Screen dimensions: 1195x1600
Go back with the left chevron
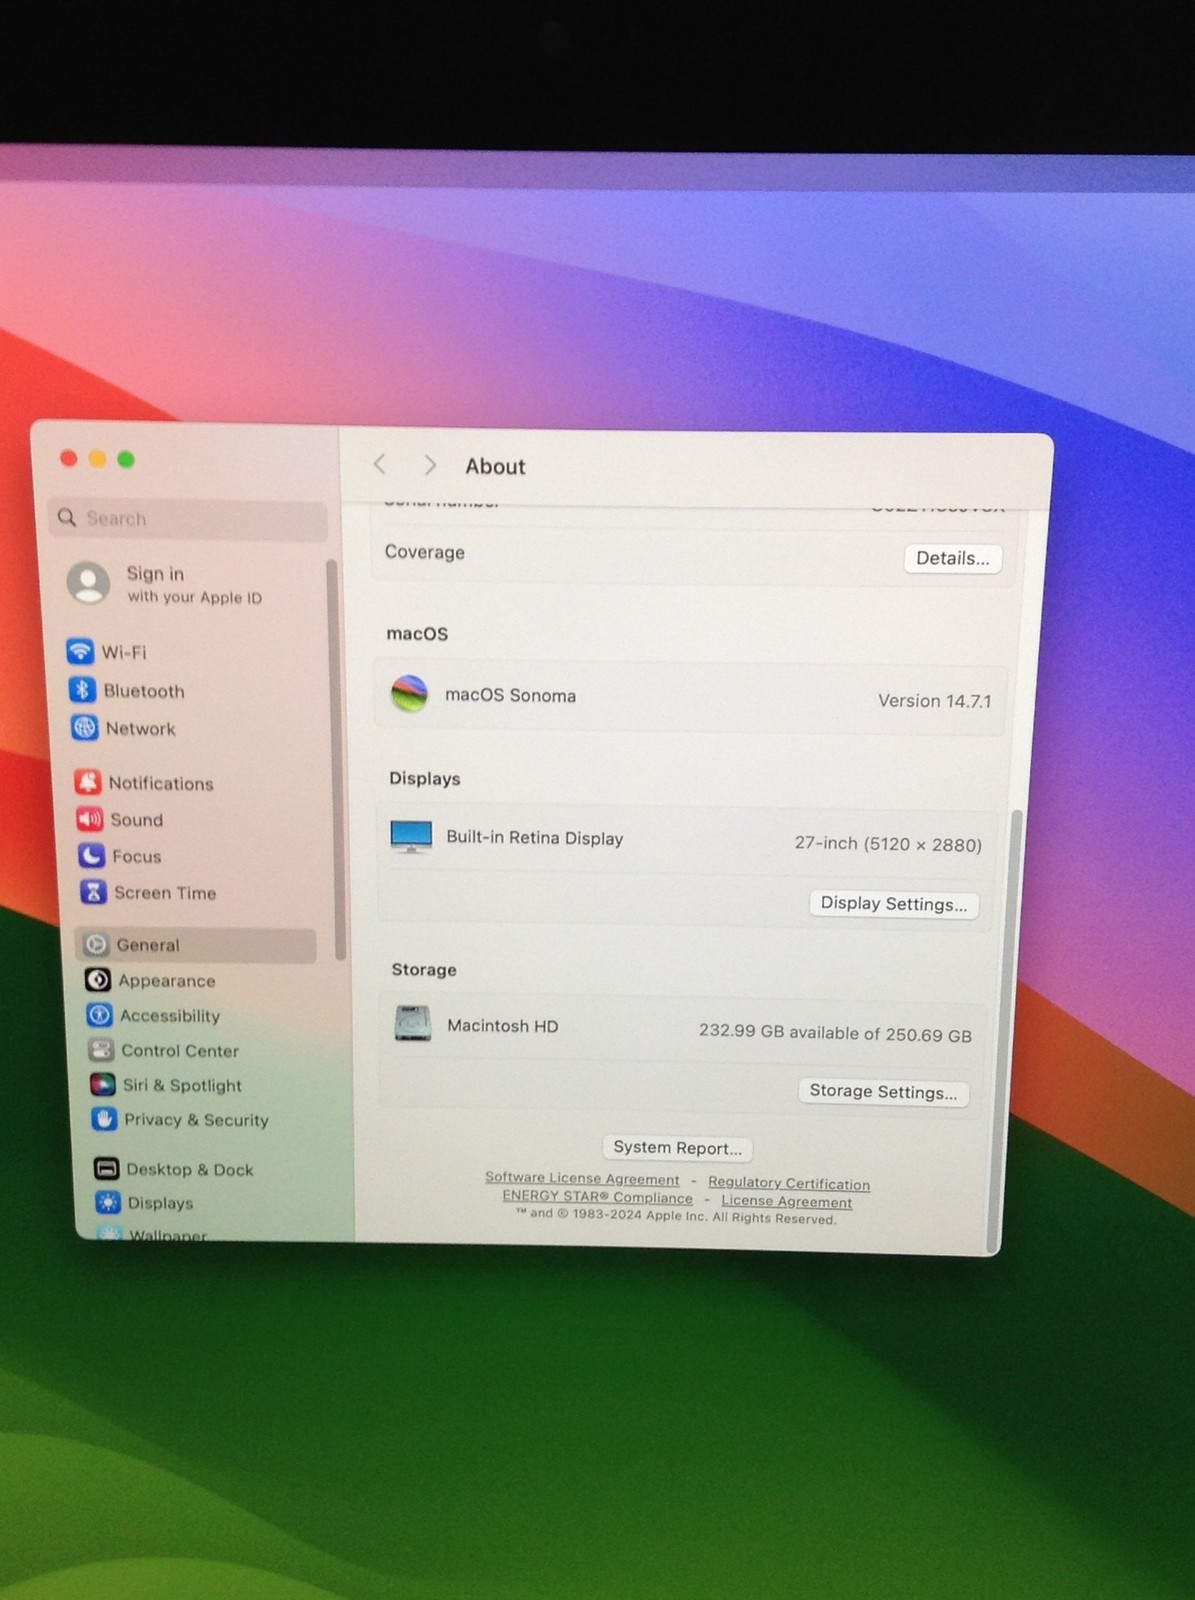pyautogui.click(x=379, y=464)
